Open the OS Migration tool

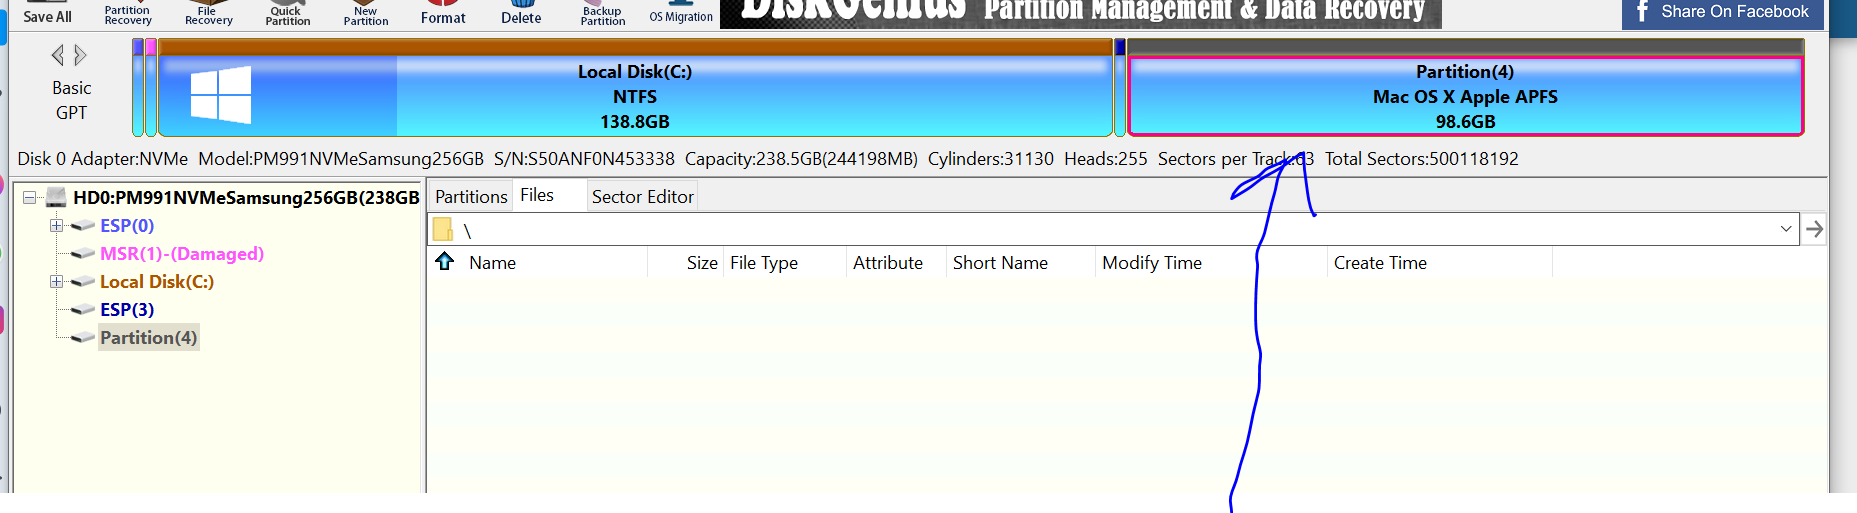point(681,14)
